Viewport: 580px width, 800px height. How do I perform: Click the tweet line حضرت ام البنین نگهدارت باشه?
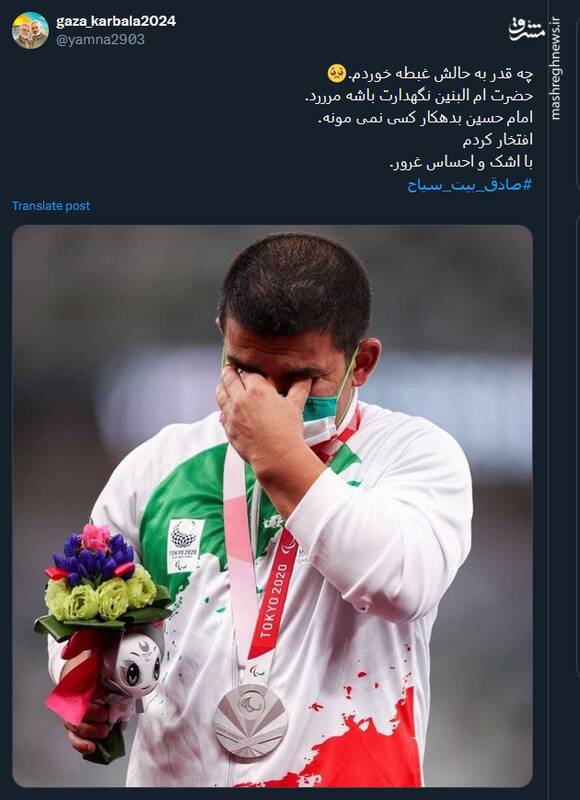[x=419, y=96]
